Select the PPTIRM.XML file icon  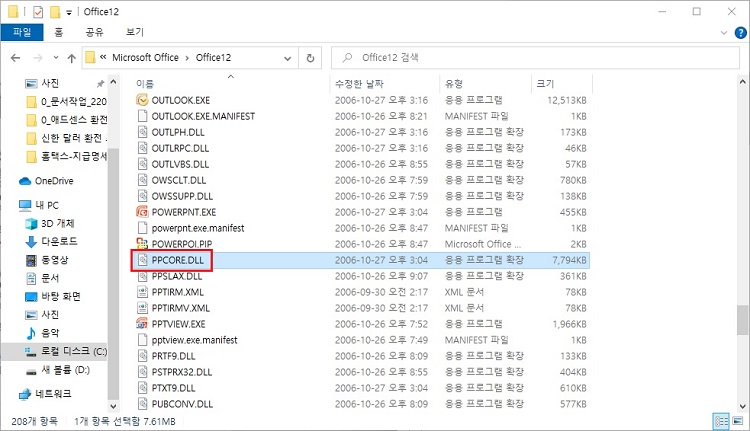[x=142, y=292]
